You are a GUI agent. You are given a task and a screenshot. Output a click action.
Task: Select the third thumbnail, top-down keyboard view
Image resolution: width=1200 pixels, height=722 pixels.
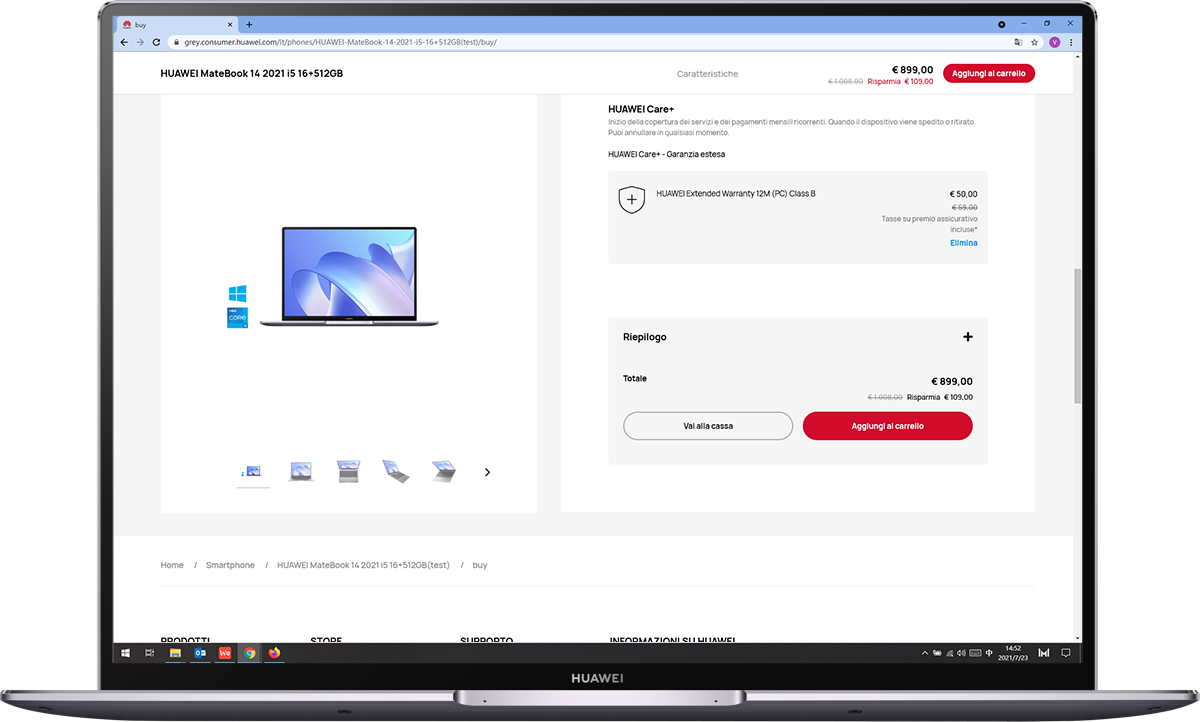pos(348,471)
